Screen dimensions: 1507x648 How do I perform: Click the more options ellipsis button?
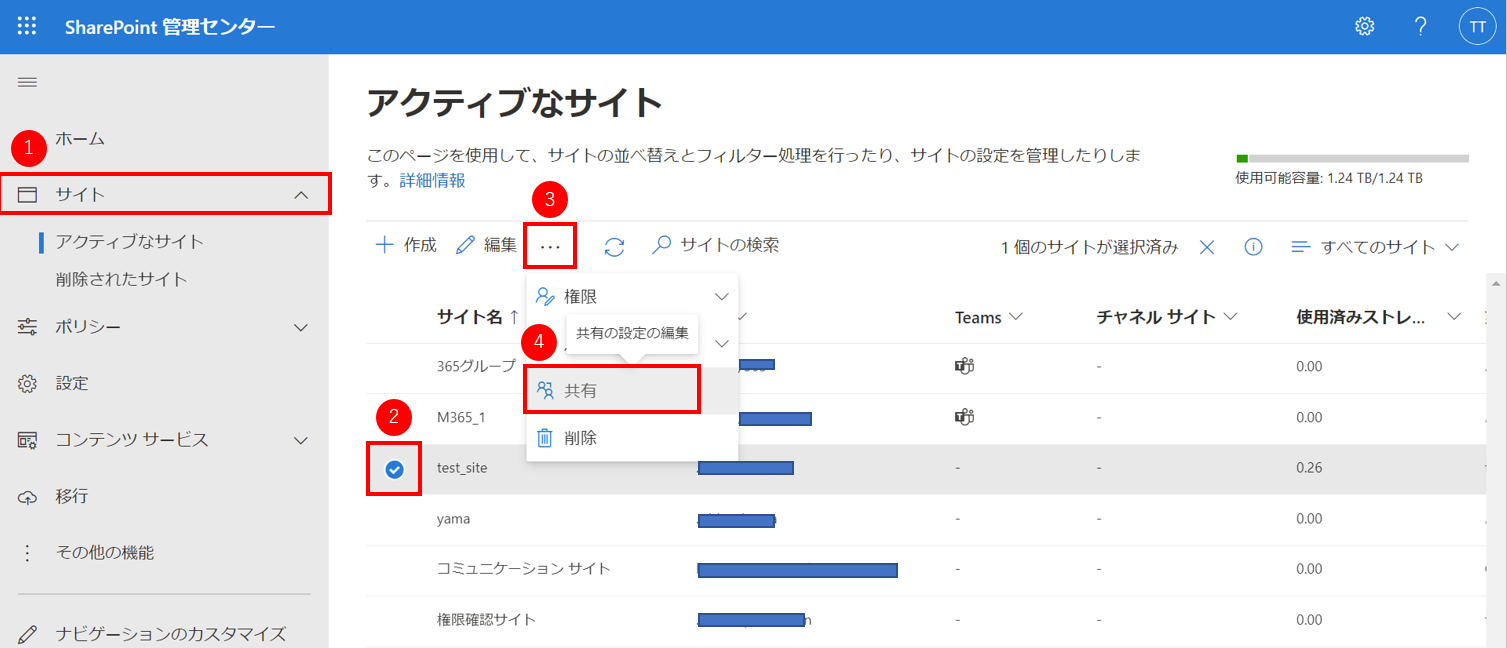point(550,246)
